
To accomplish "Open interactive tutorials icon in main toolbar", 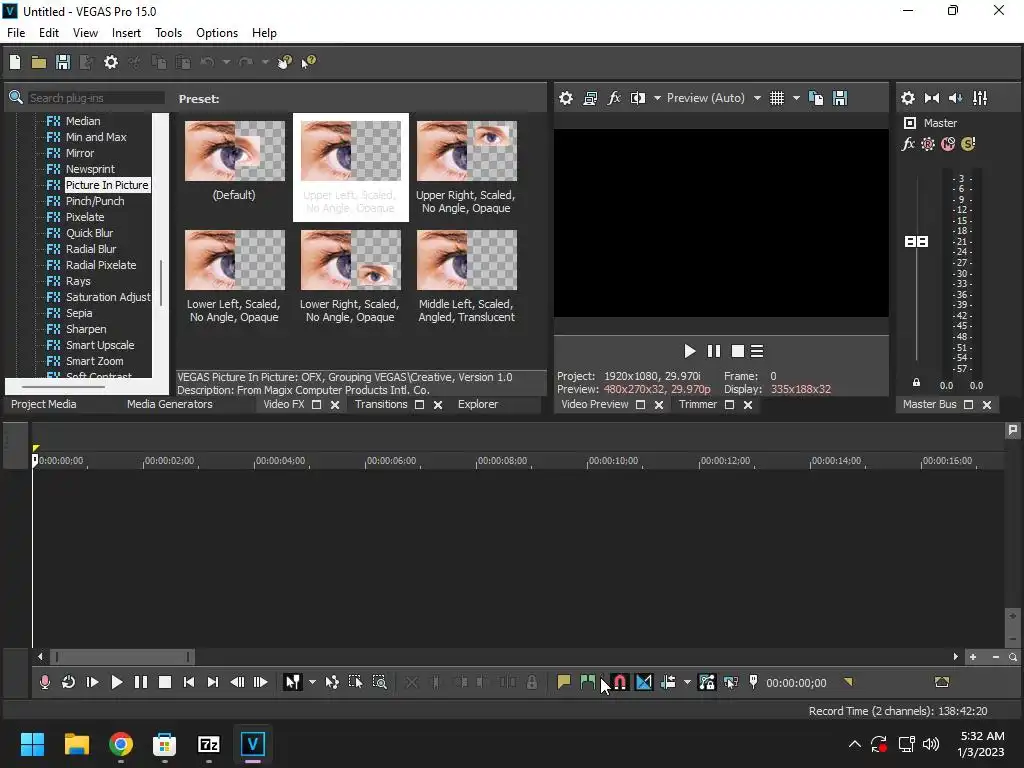I will [285, 62].
